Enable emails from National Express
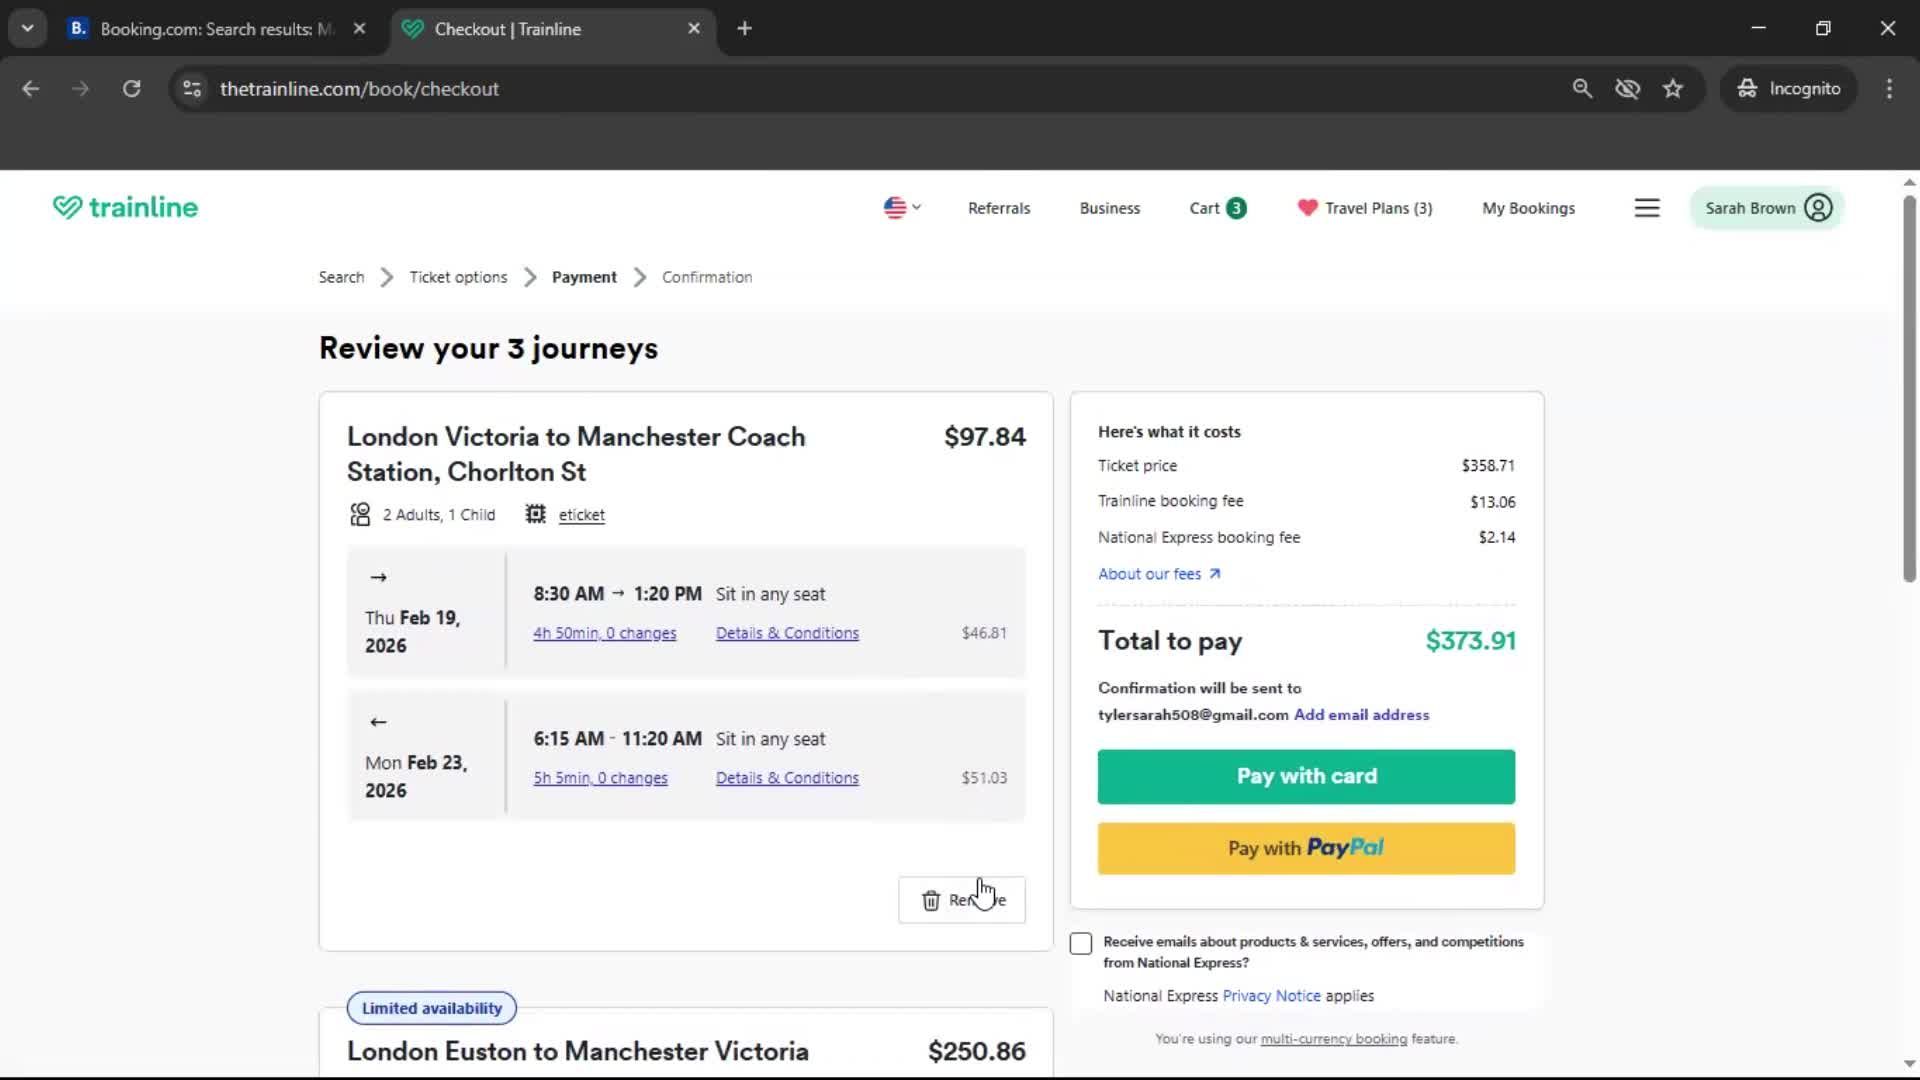 click(1081, 943)
